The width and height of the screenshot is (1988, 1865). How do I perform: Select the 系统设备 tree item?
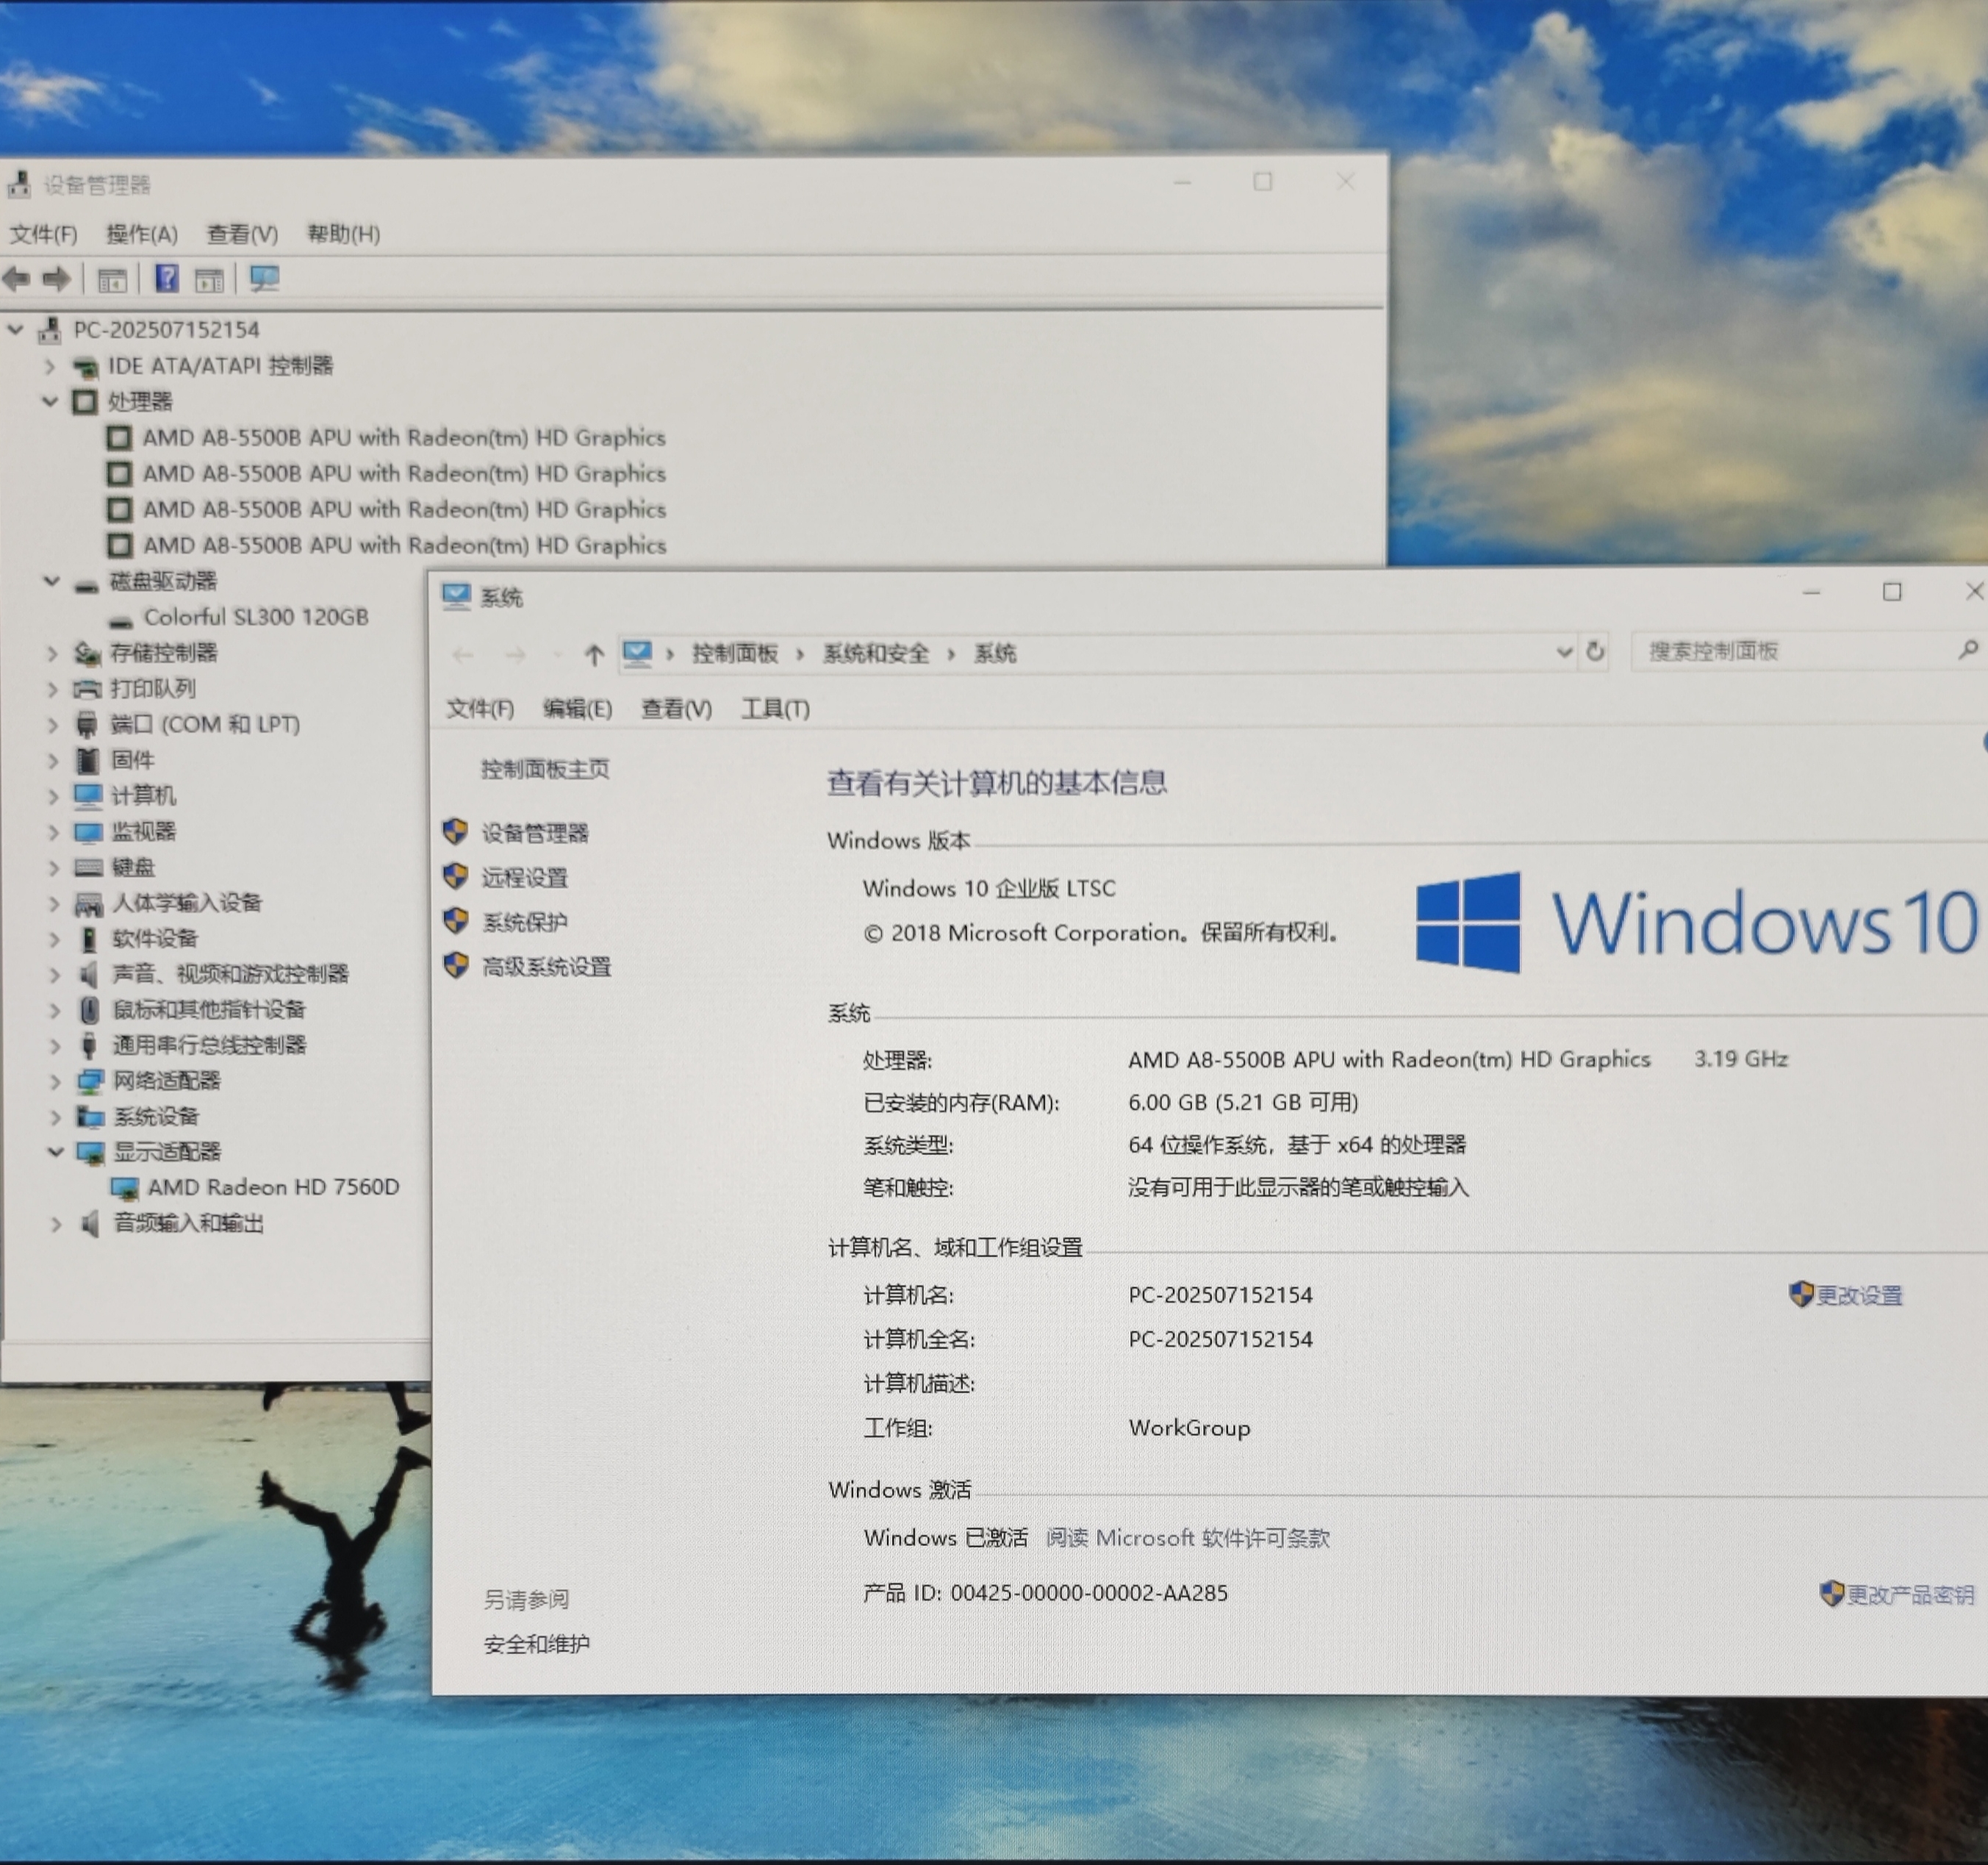156,1117
